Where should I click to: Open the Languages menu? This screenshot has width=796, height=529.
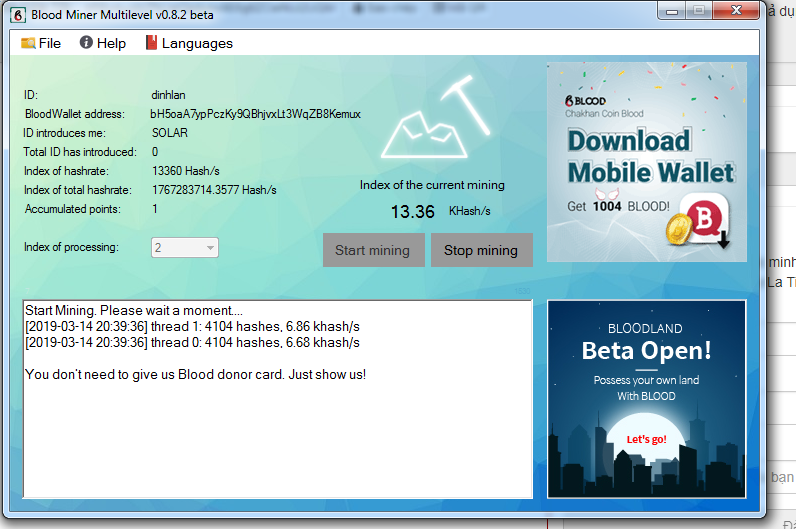click(189, 43)
